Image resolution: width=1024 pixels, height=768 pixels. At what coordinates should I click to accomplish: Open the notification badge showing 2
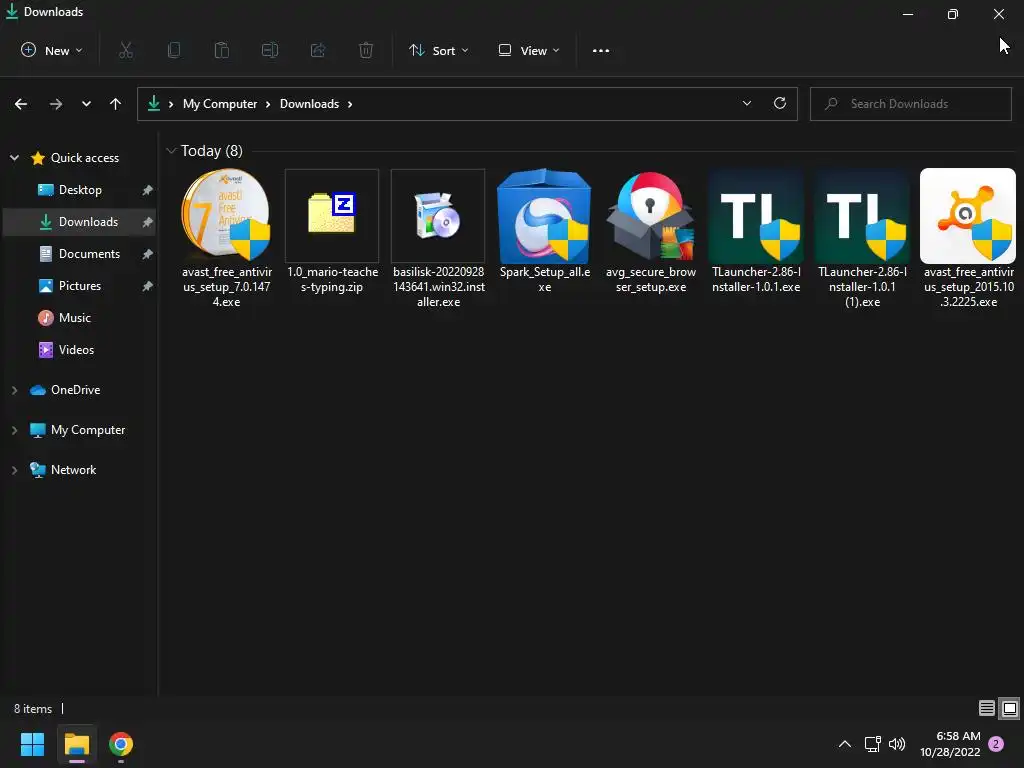(x=996, y=744)
